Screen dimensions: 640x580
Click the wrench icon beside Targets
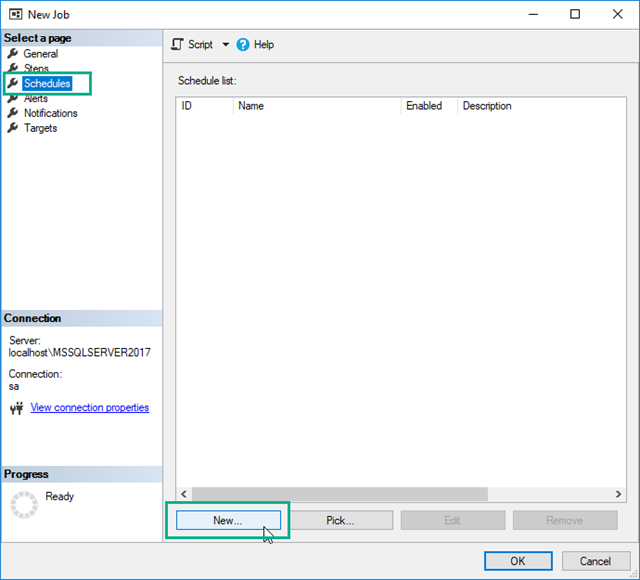pos(13,128)
